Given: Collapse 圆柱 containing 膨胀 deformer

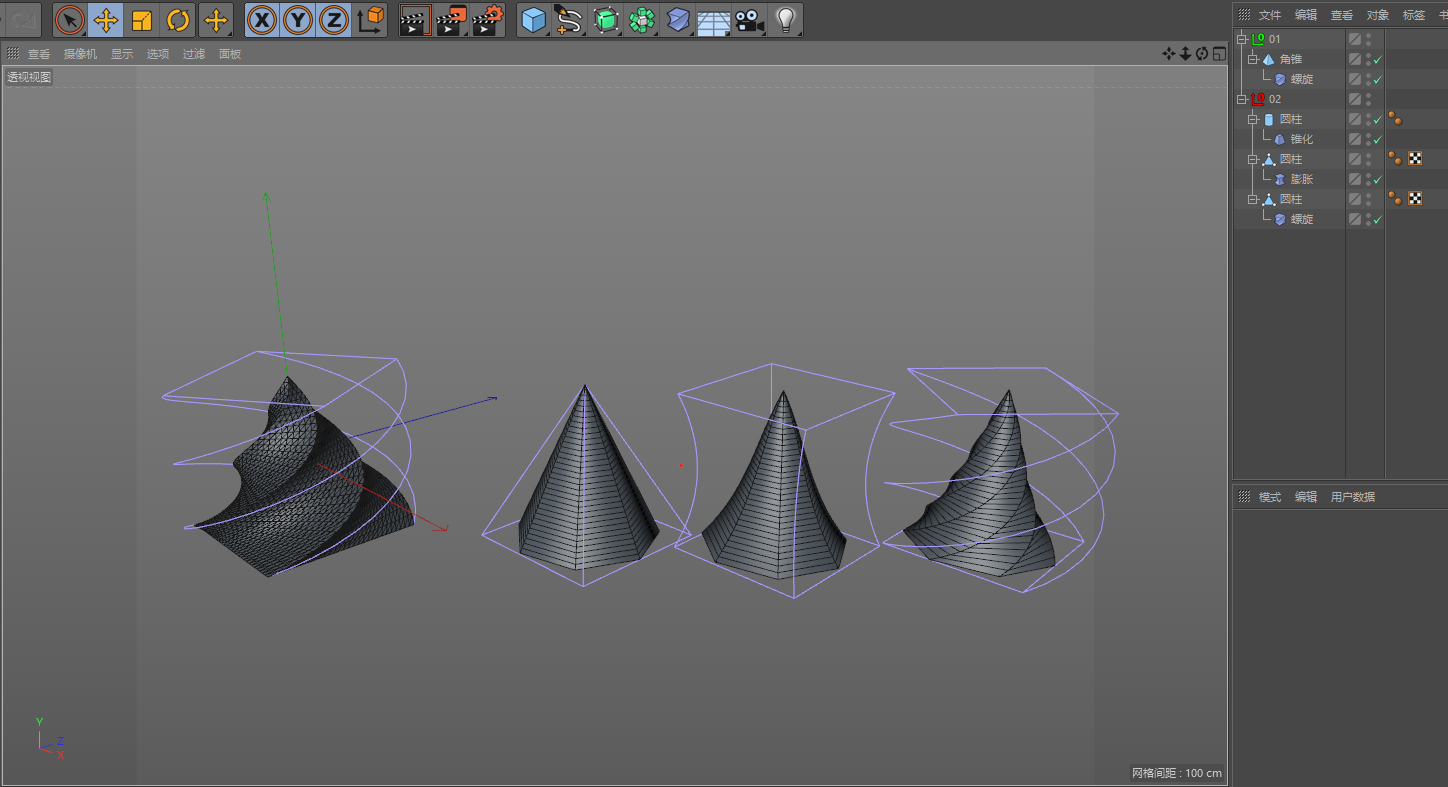Looking at the screenshot, I should coord(1253,159).
